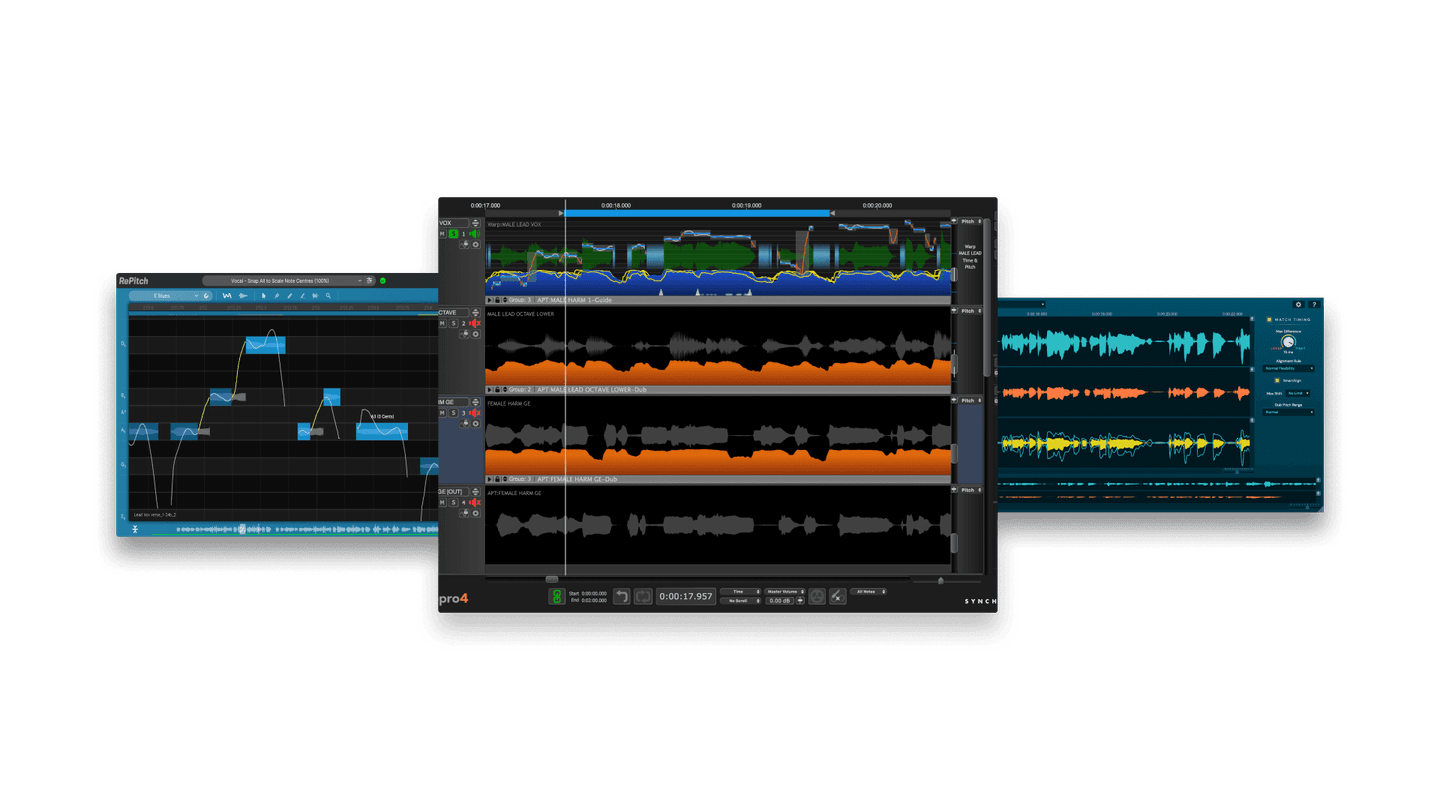1440x810 pixels.
Task: Click the tool-with-x icon in transport bar
Action: [x=838, y=596]
